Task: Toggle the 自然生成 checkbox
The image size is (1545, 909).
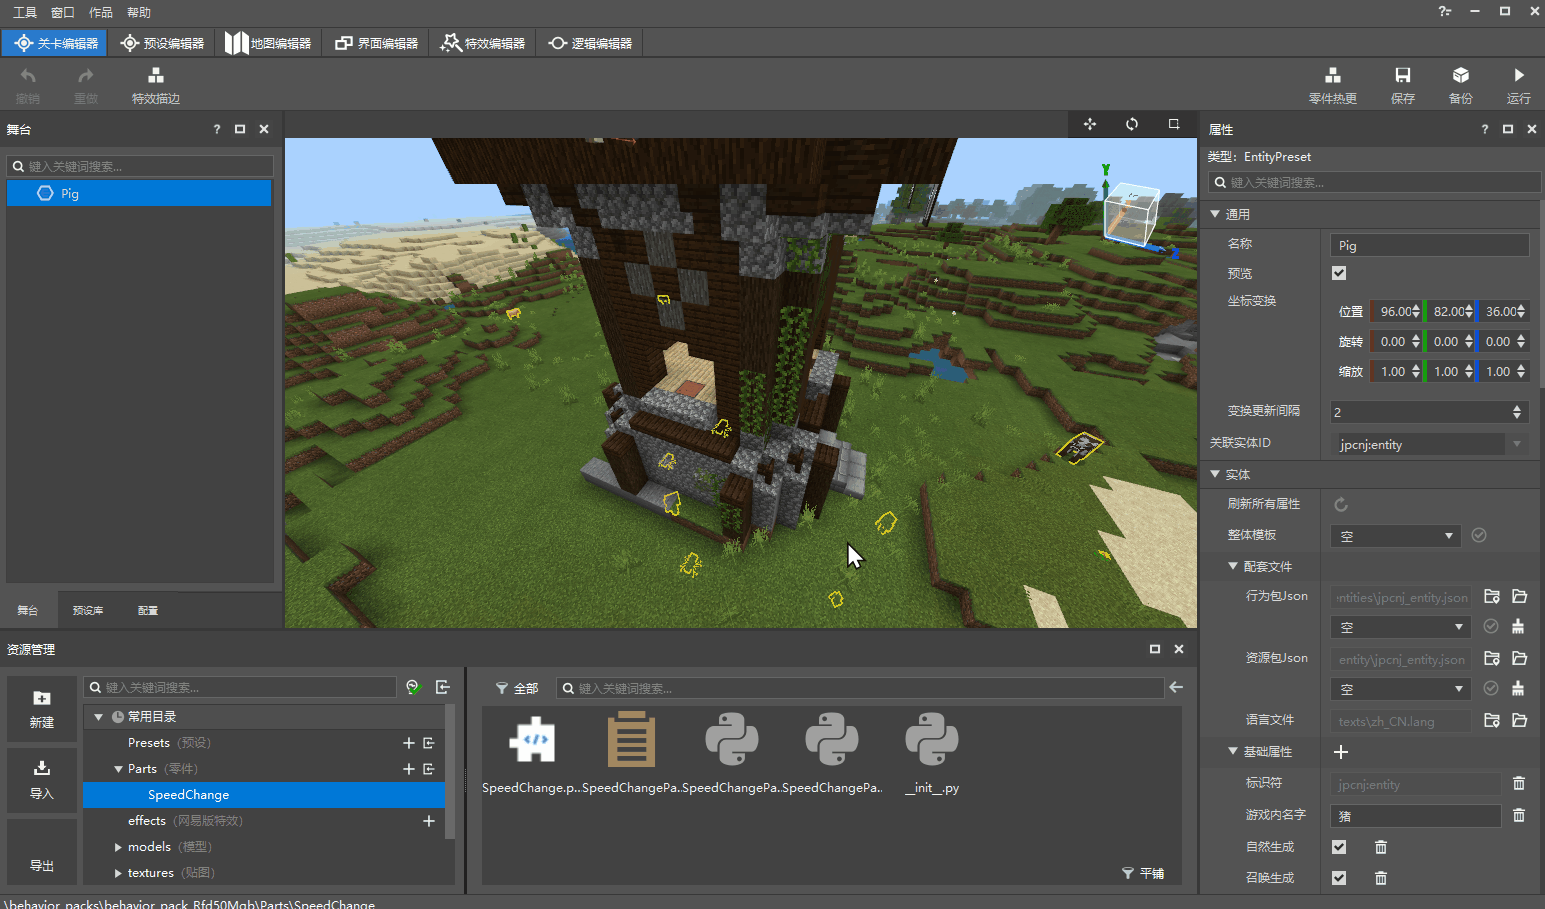Action: pyautogui.click(x=1339, y=847)
